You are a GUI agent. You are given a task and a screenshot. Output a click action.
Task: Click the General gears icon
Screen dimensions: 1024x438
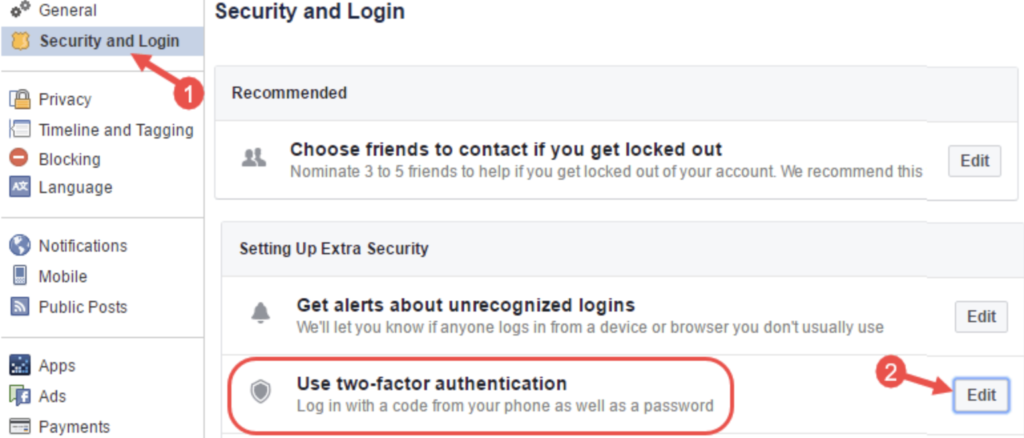(x=20, y=9)
